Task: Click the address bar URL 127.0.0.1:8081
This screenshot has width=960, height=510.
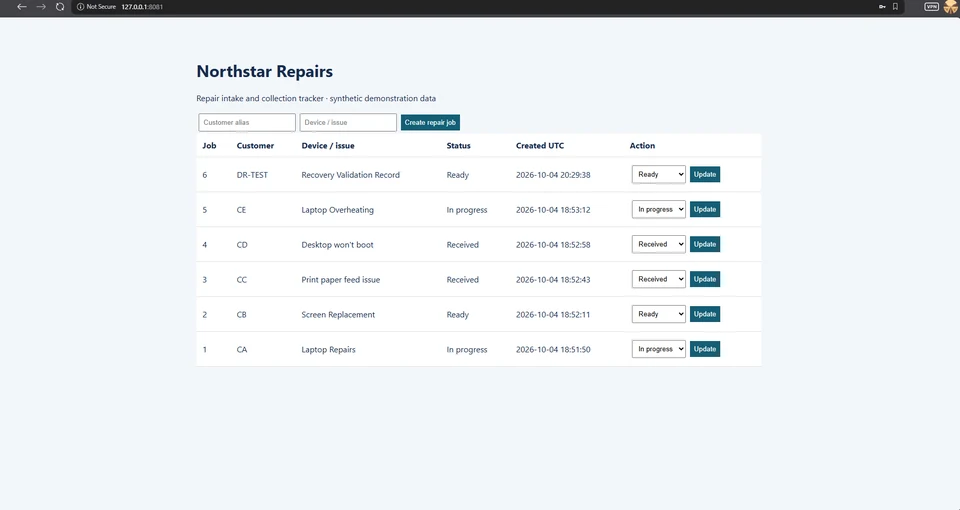Action: pos(142,7)
